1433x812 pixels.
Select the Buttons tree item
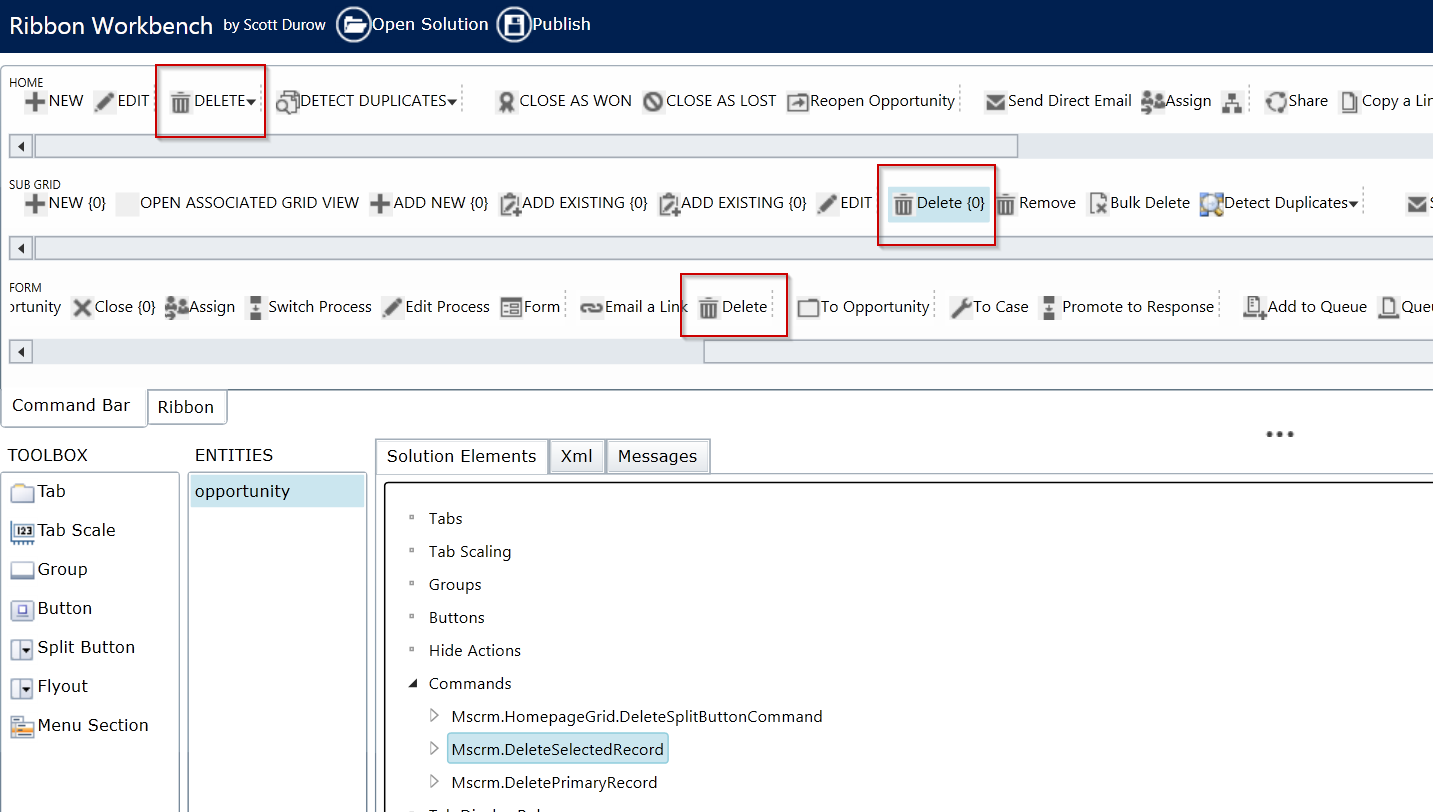457,617
